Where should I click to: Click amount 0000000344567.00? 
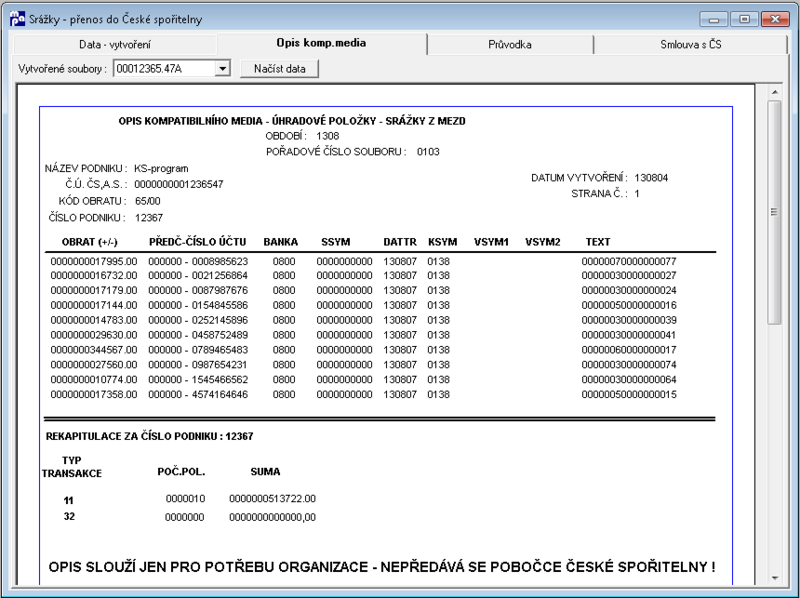(94, 350)
